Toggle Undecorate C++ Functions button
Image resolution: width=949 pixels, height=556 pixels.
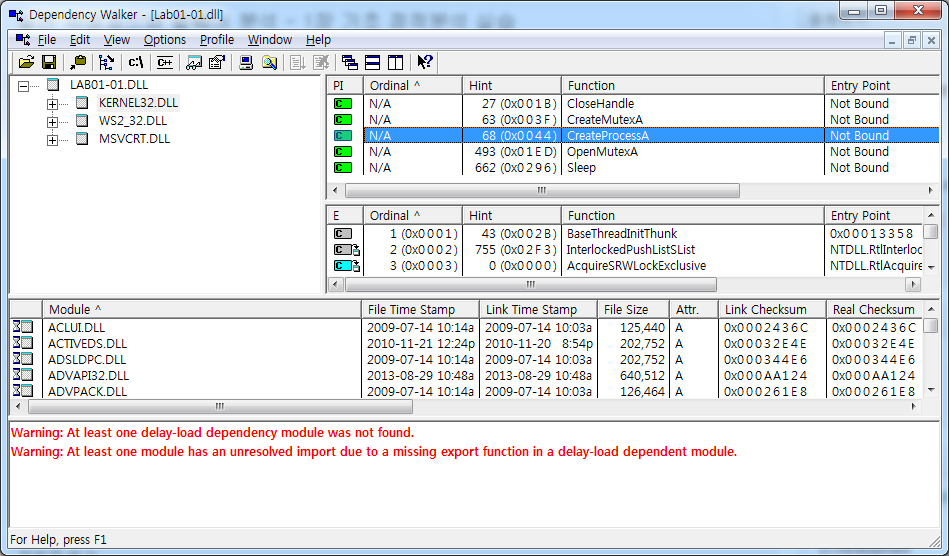point(164,62)
